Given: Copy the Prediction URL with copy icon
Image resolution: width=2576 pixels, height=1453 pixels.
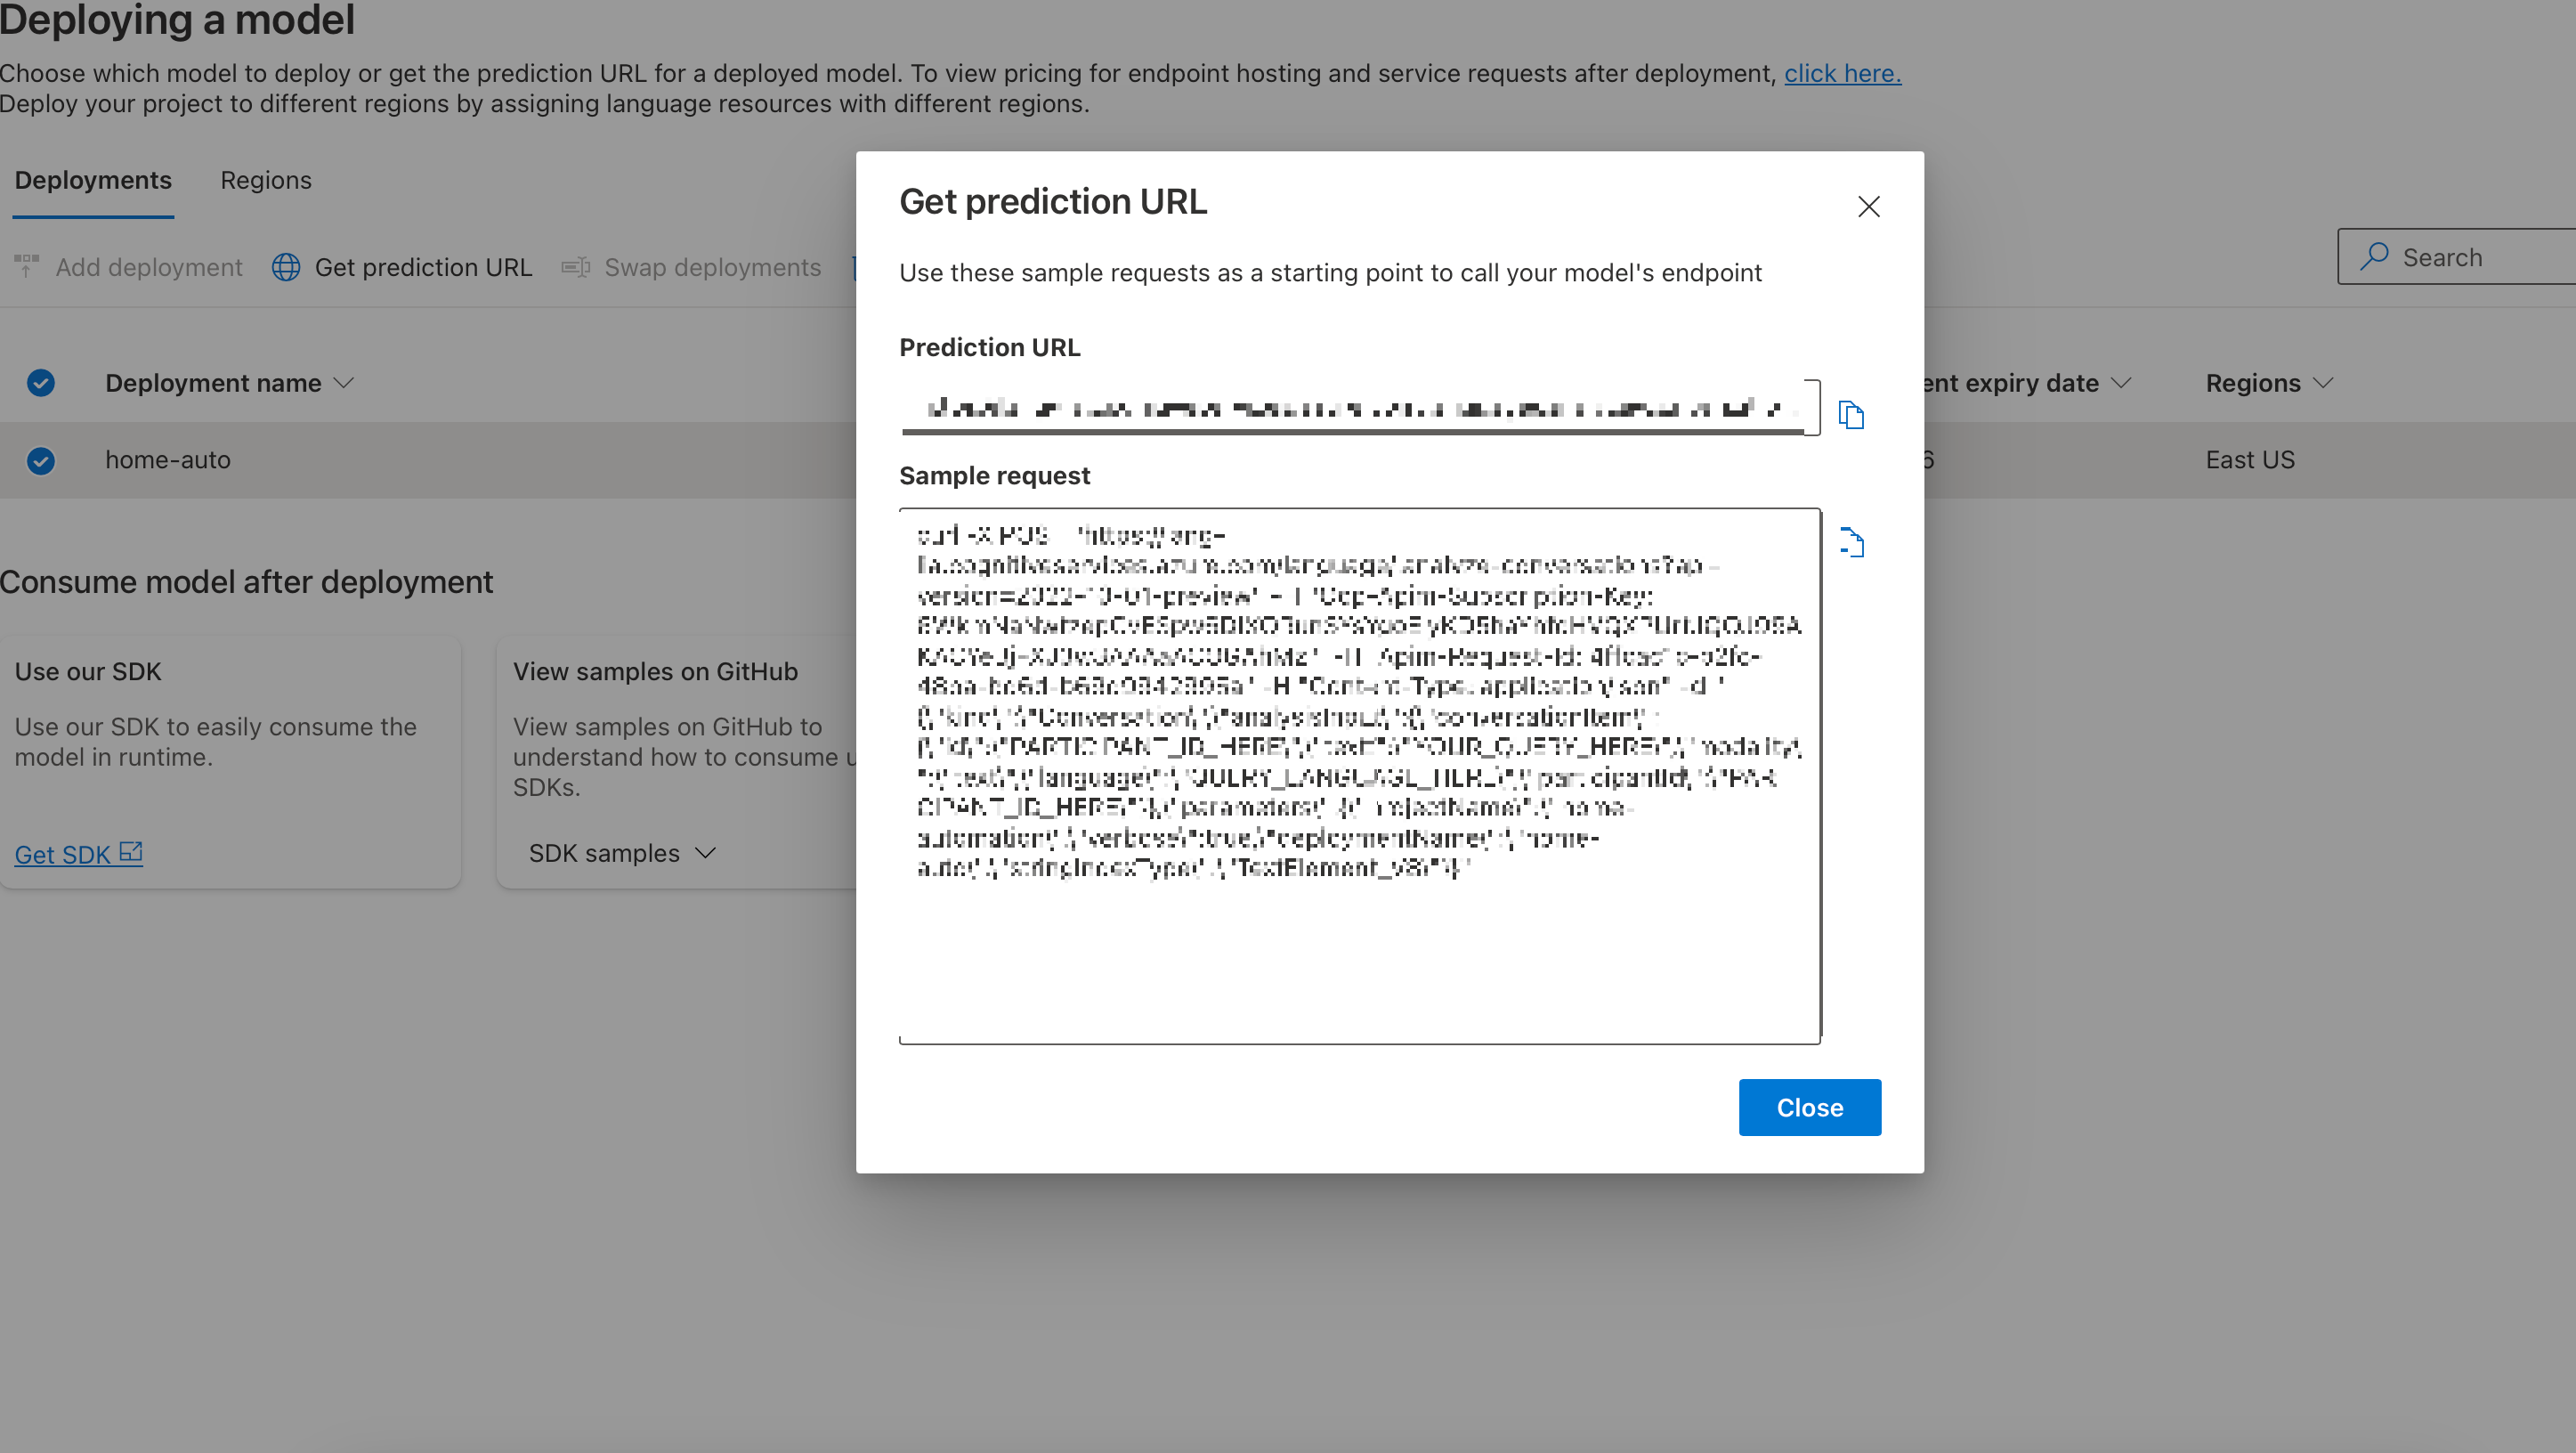Looking at the screenshot, I should pos(1851,414).
